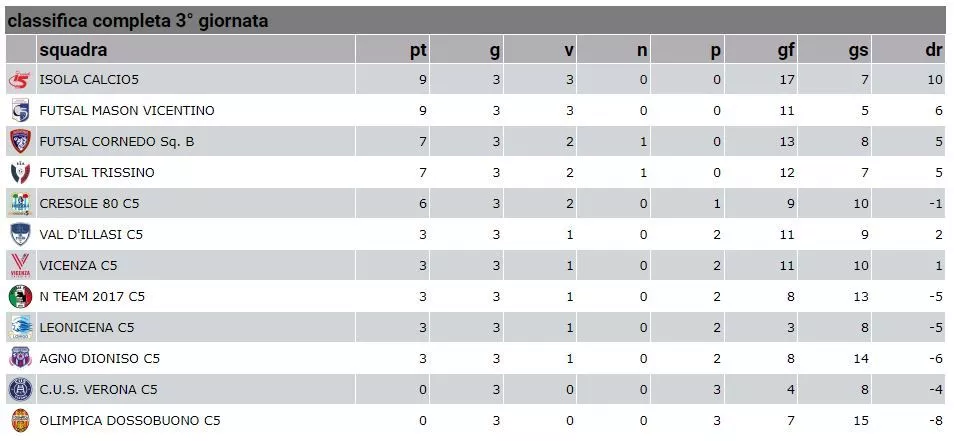Image resolution: width=954 pixels, height=441 pixels.
Task: Click the Agno Dioniso C5 purple badge
Action: pos(20,358)
